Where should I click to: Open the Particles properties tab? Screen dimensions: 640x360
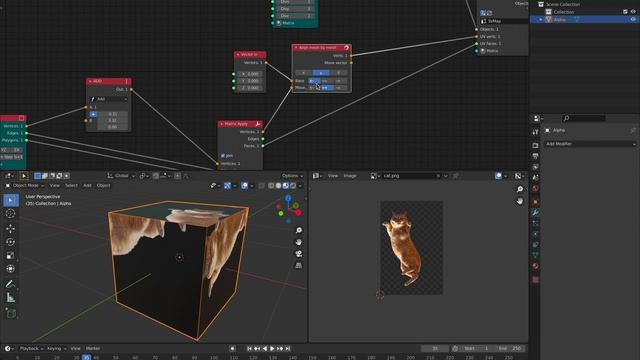536,223
